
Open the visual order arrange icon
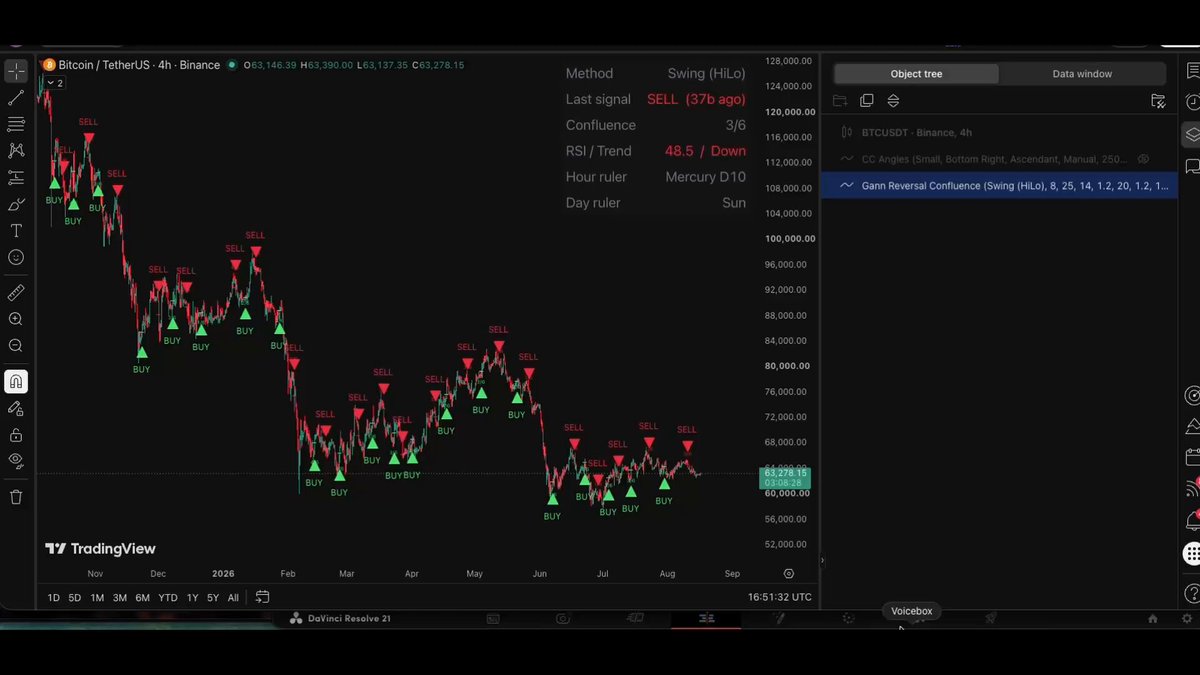(894, 101)
